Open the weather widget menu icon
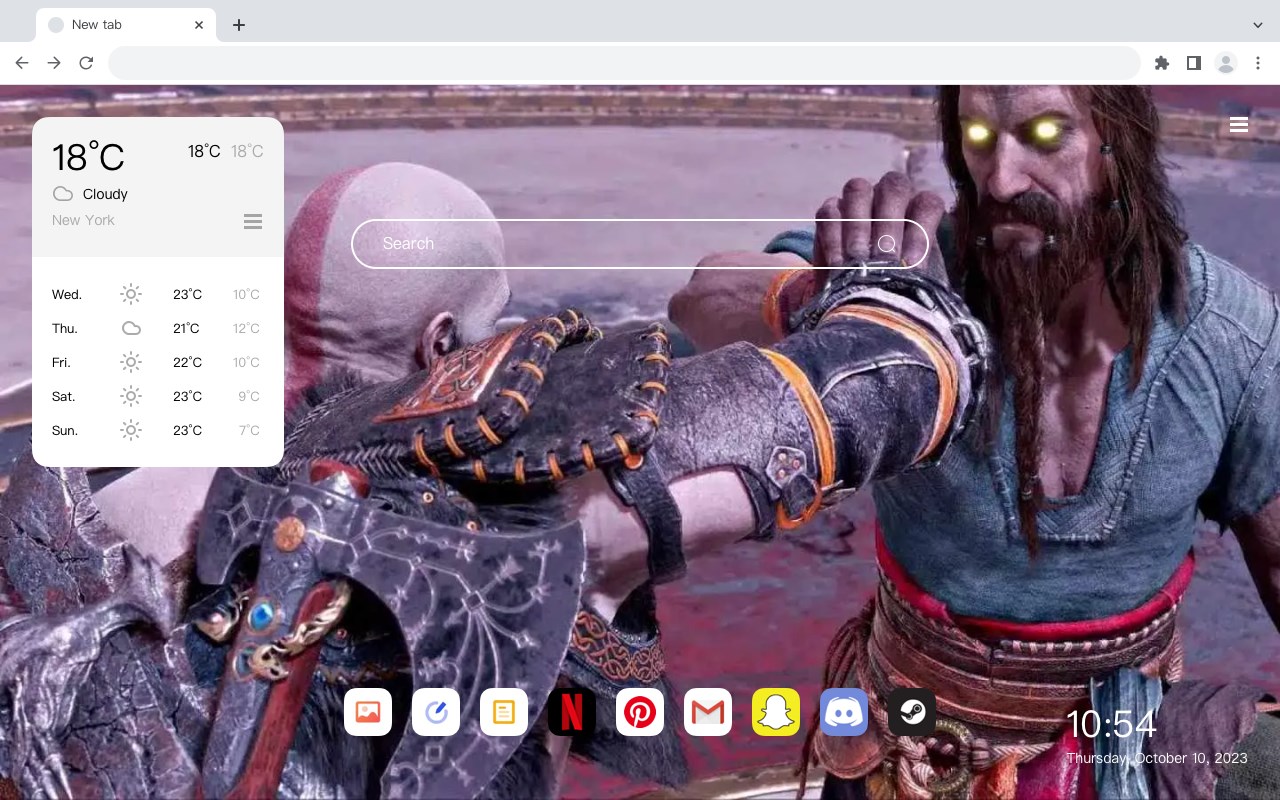 (253, 221)
